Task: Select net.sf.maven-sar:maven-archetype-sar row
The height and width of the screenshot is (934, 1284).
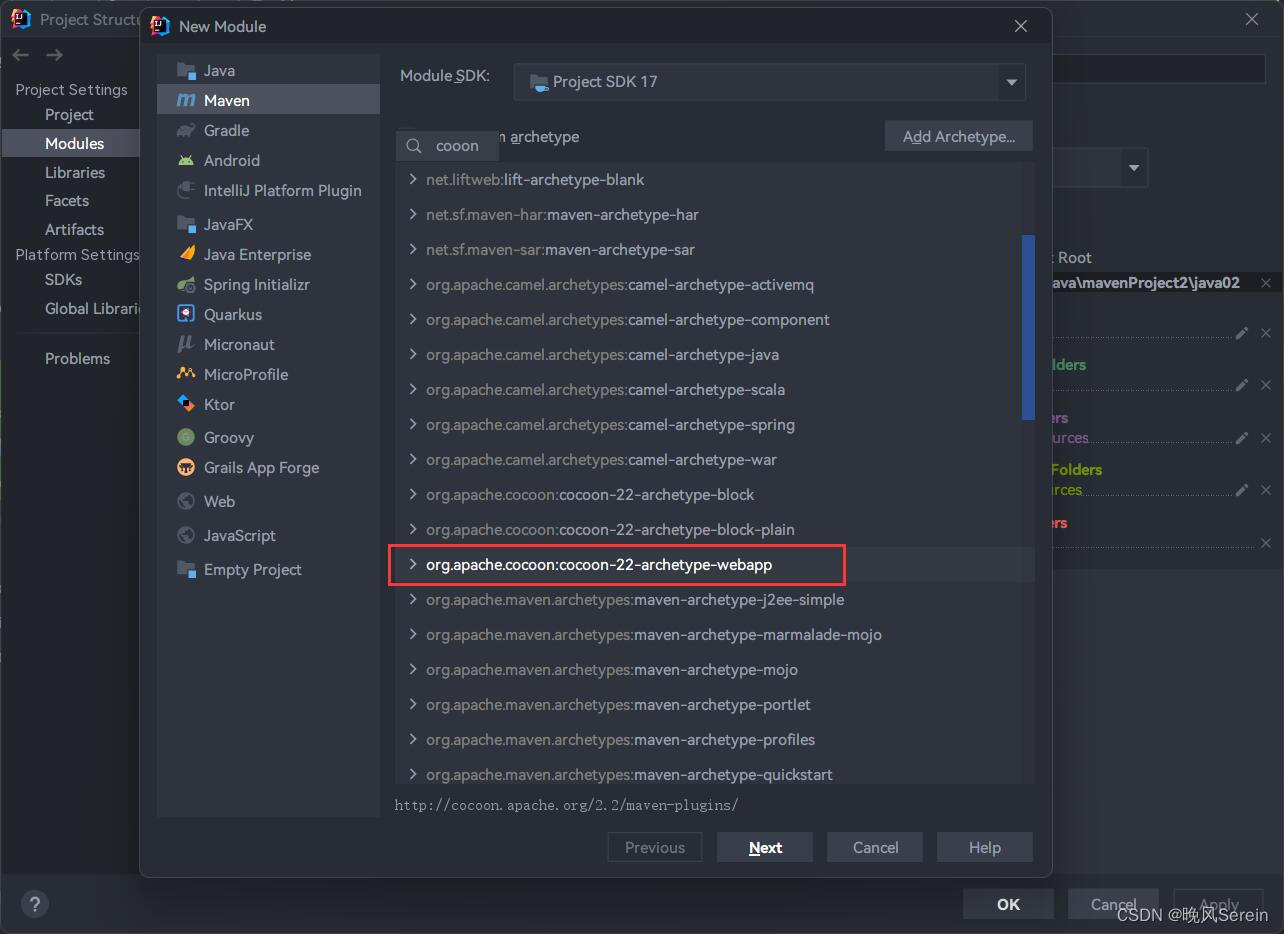Action: [714, 249]
